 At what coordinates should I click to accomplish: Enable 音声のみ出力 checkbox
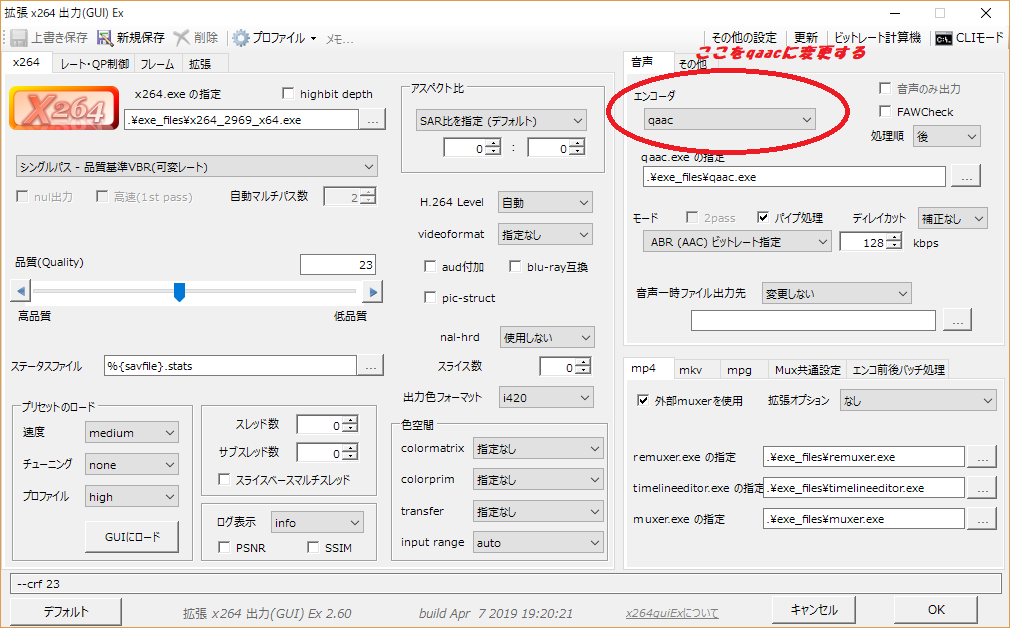point(885,88)
